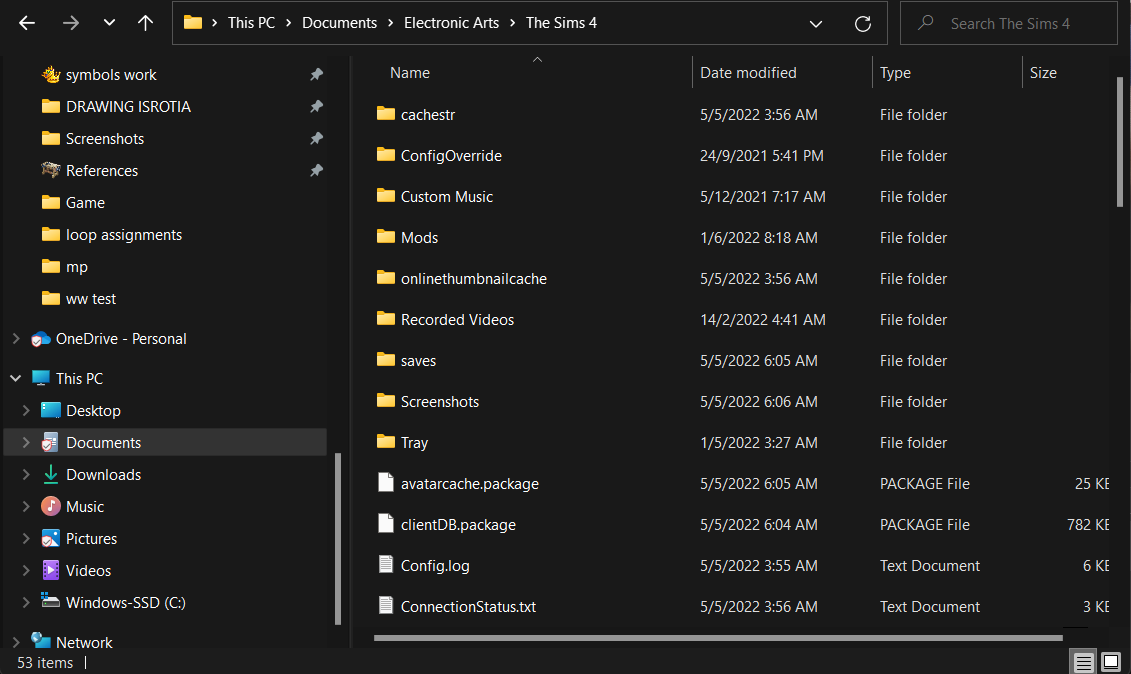
Task: Select the ConfigOverride folder icon
Action: (386, 155)
